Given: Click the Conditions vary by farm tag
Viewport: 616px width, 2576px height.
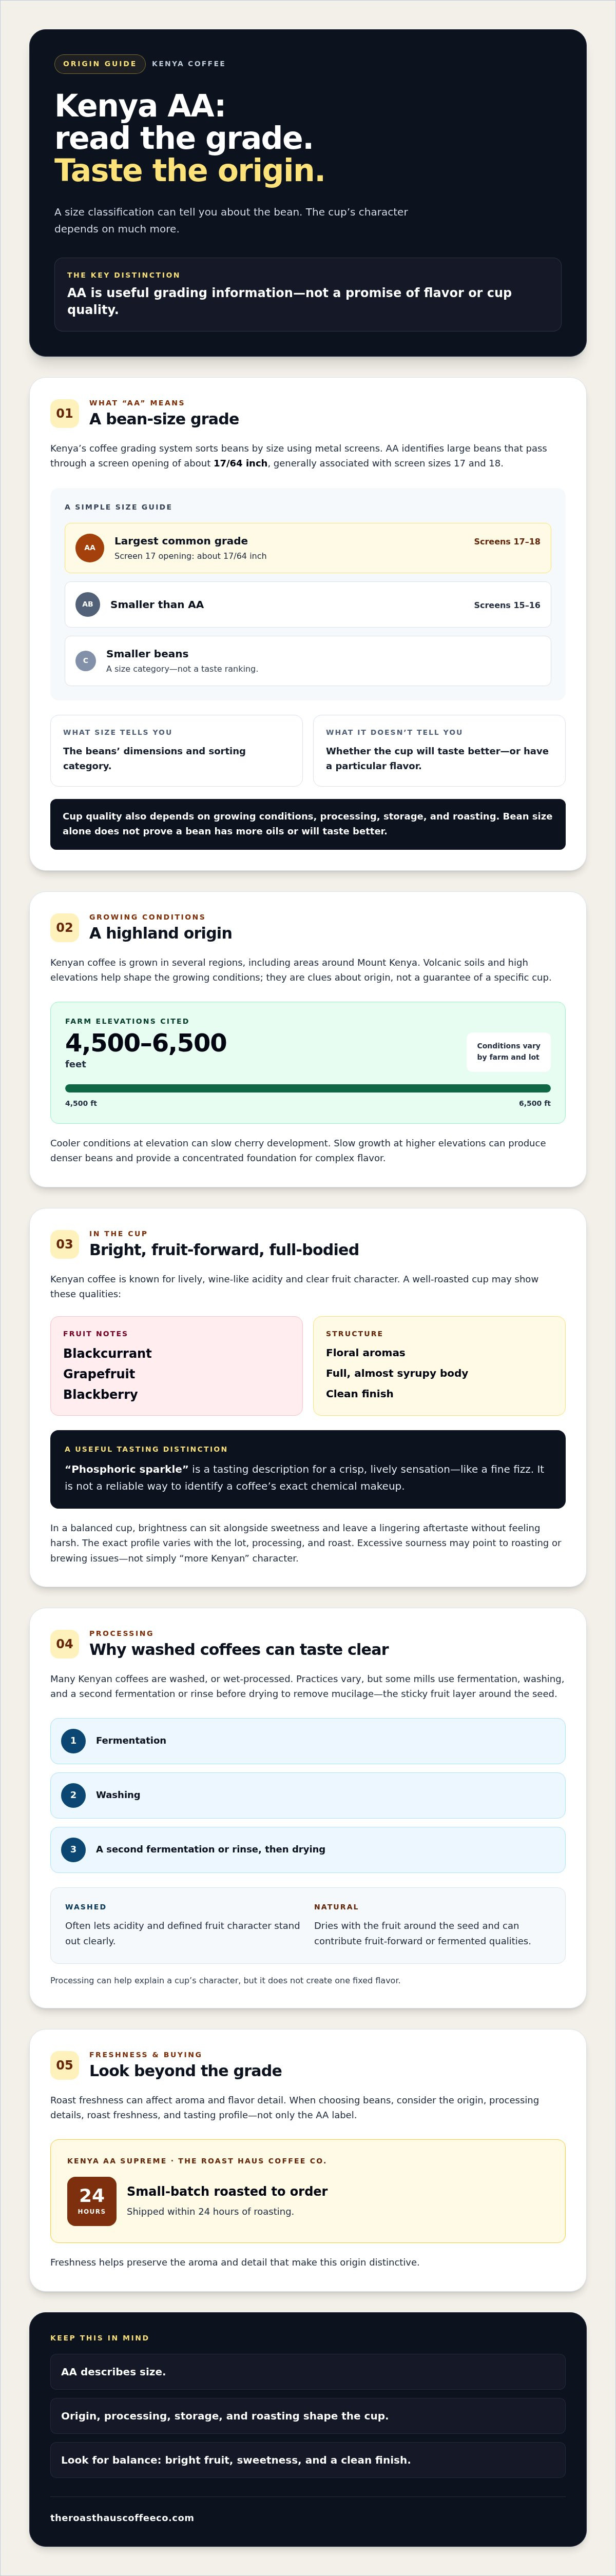Looking at the screenshot, I should tap(508, 1052).
